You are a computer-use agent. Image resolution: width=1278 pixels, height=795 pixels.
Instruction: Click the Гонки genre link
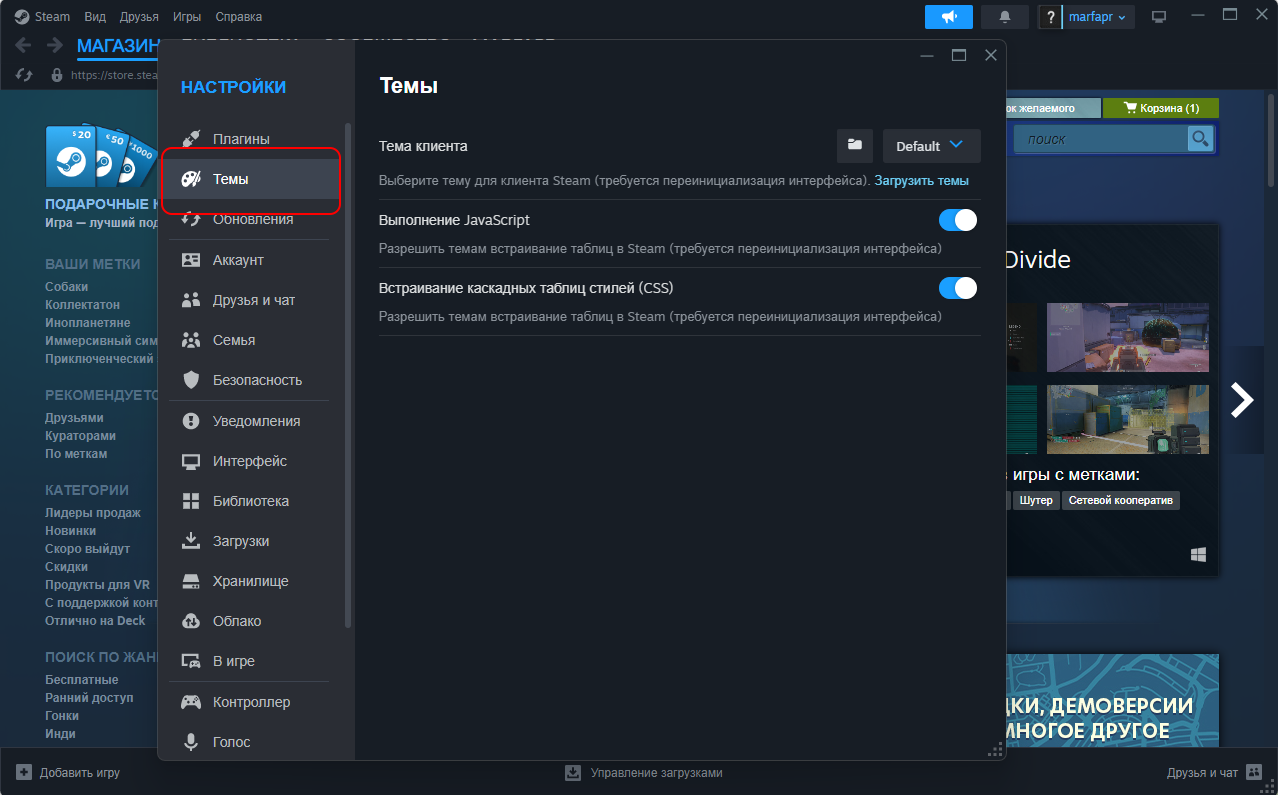pyautogui.click(x=61, y=716)
